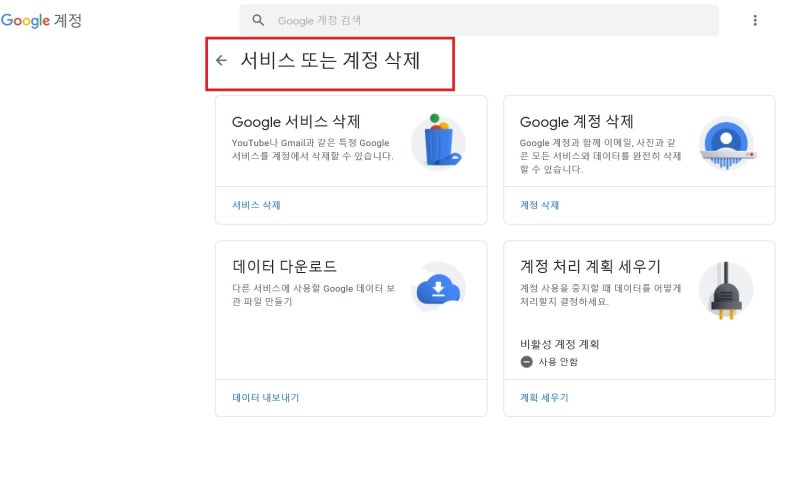
Task: Click the cloud download illustration
Action: tap(438, 287)
